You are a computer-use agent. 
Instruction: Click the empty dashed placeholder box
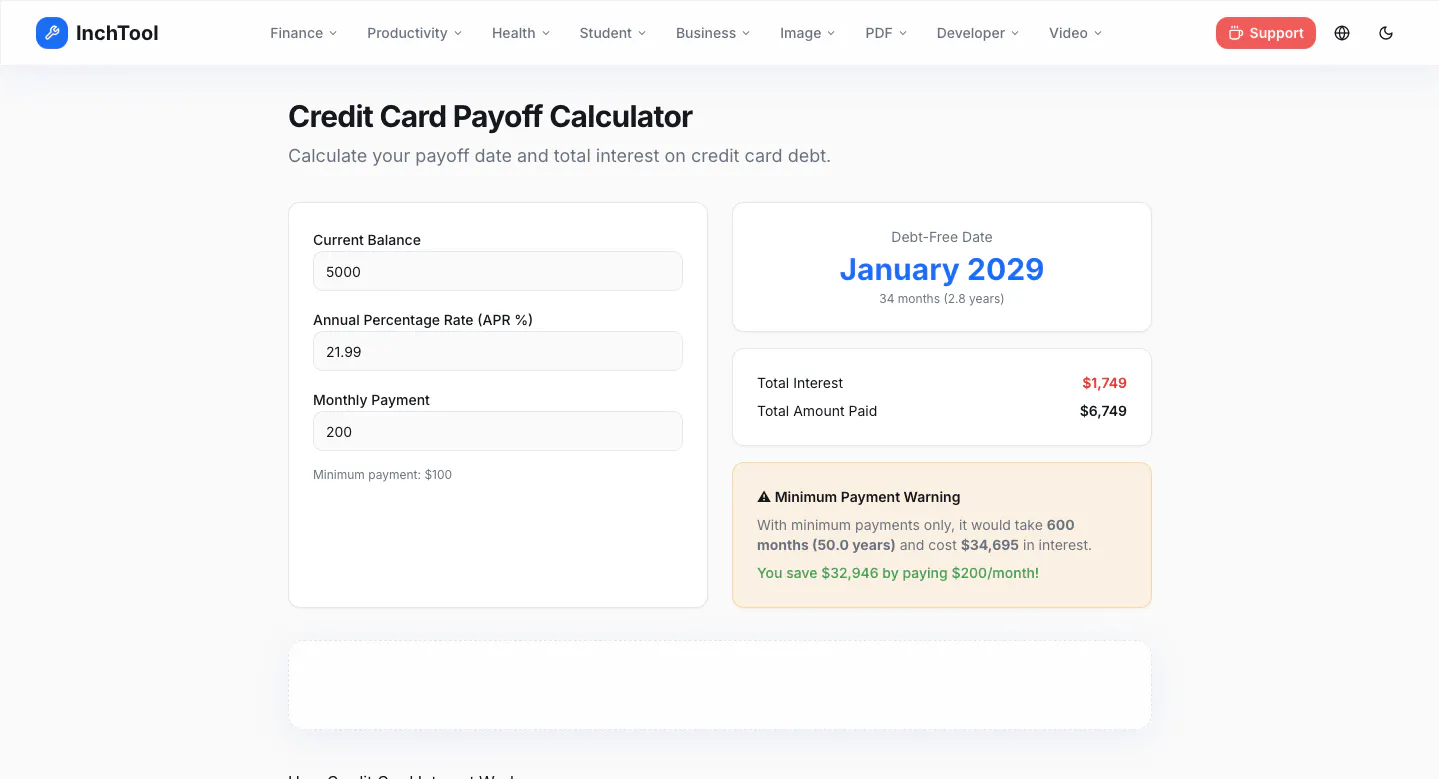point(720,685)
